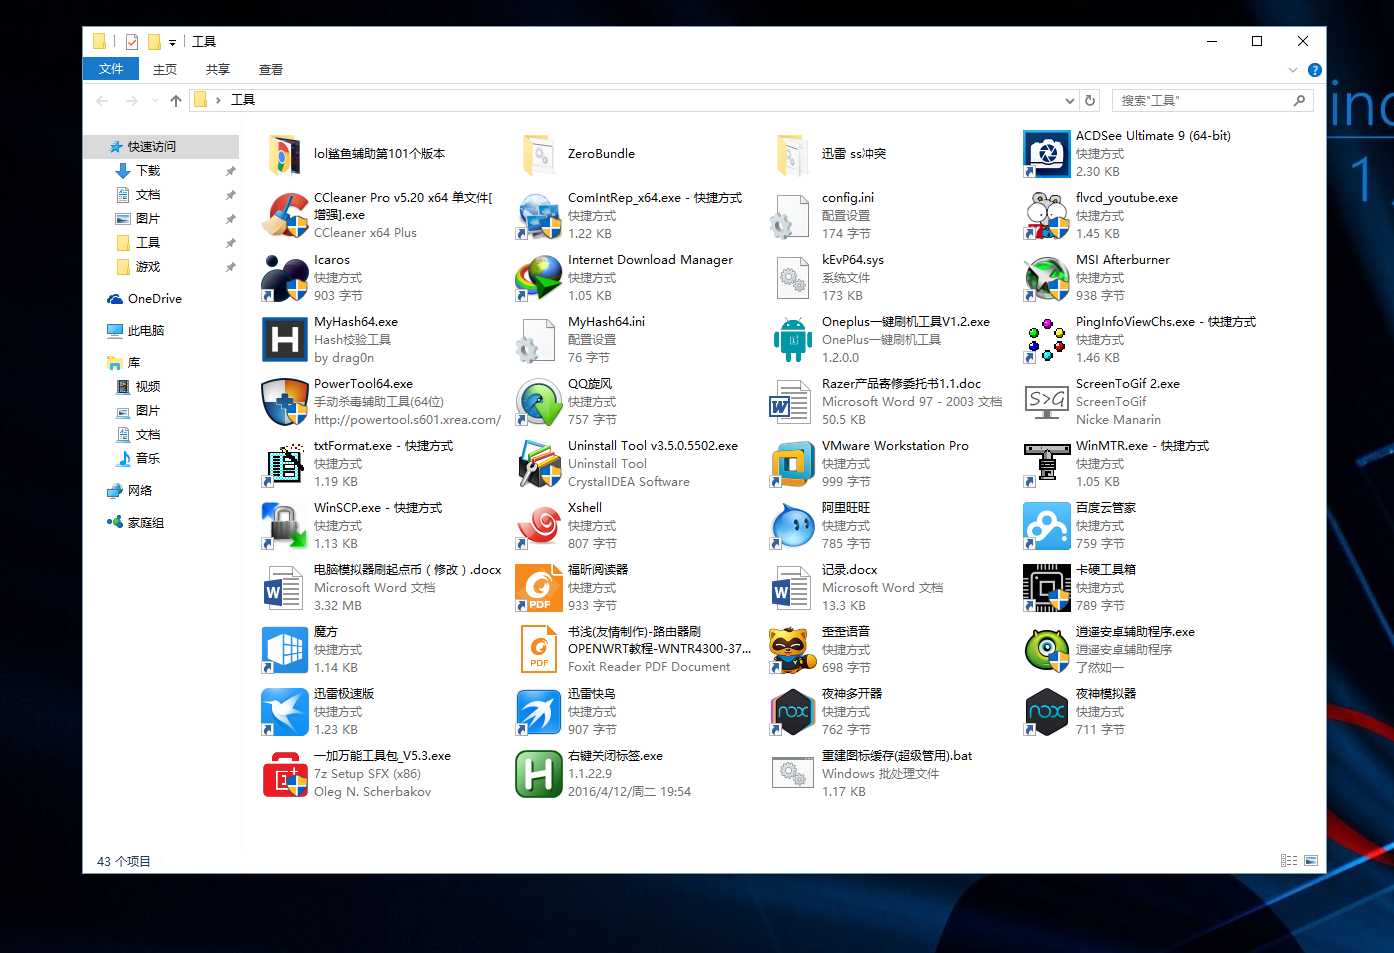Select the WinMTR.exe shortcut icon

point(1047,464)
